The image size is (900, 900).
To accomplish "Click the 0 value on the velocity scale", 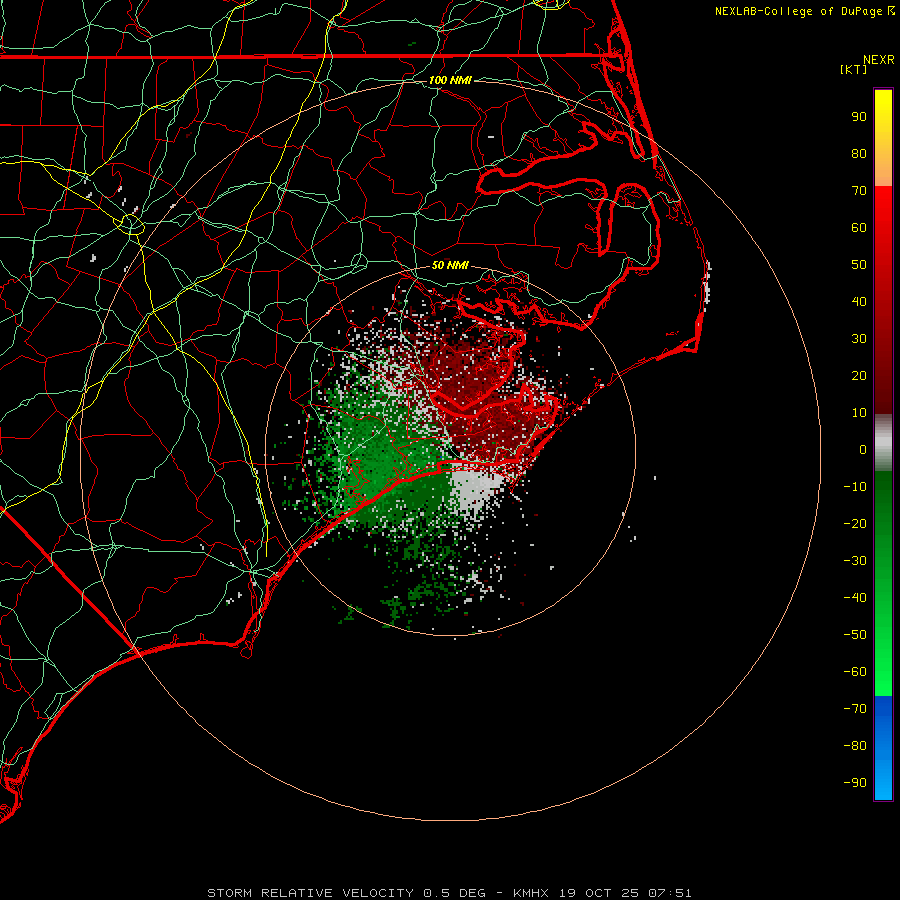I will 863,449.
